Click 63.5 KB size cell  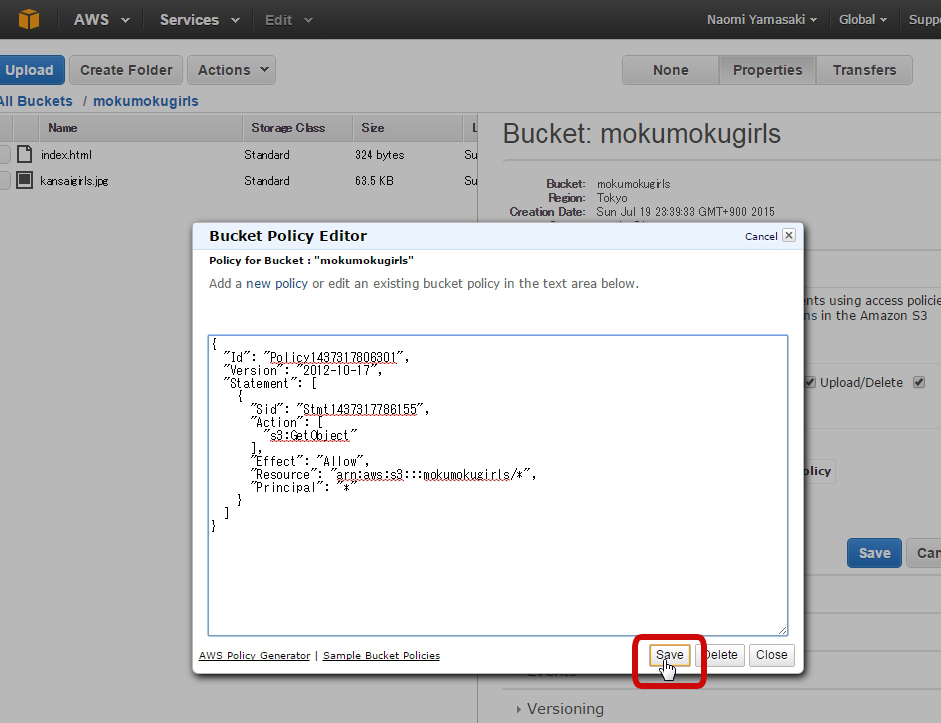374,181
